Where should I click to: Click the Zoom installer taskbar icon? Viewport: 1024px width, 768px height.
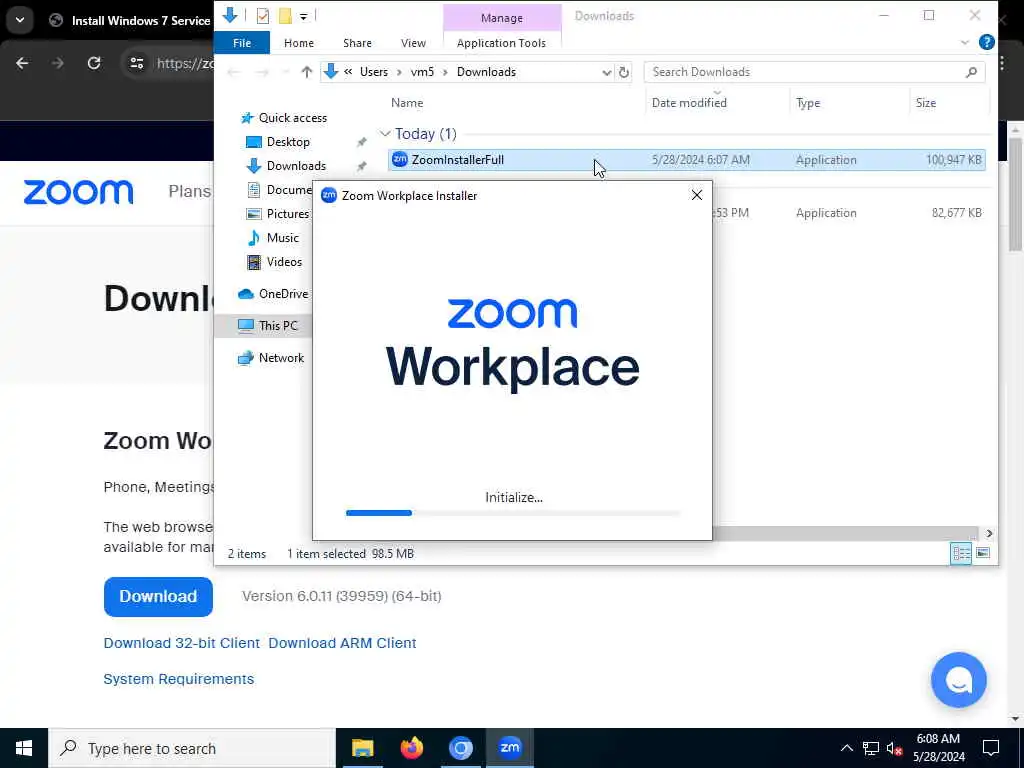point(509,748)
